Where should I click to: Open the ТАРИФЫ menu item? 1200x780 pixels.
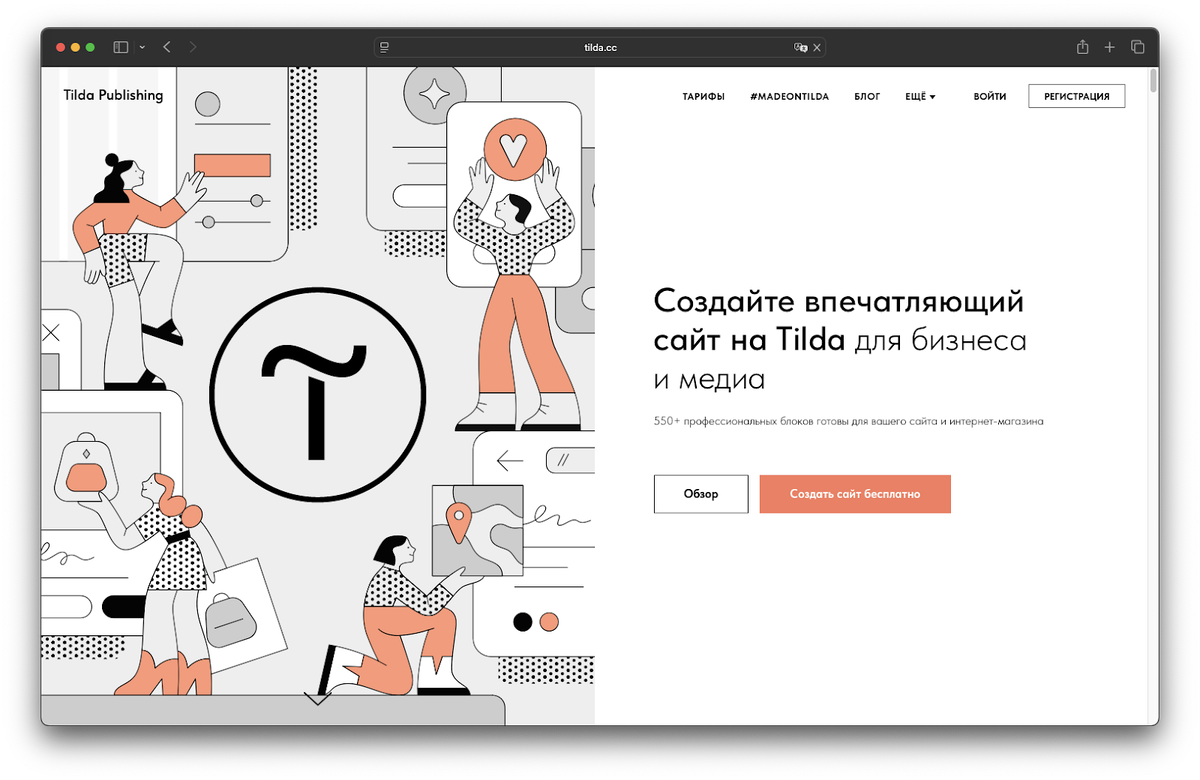tap(704, 96)
